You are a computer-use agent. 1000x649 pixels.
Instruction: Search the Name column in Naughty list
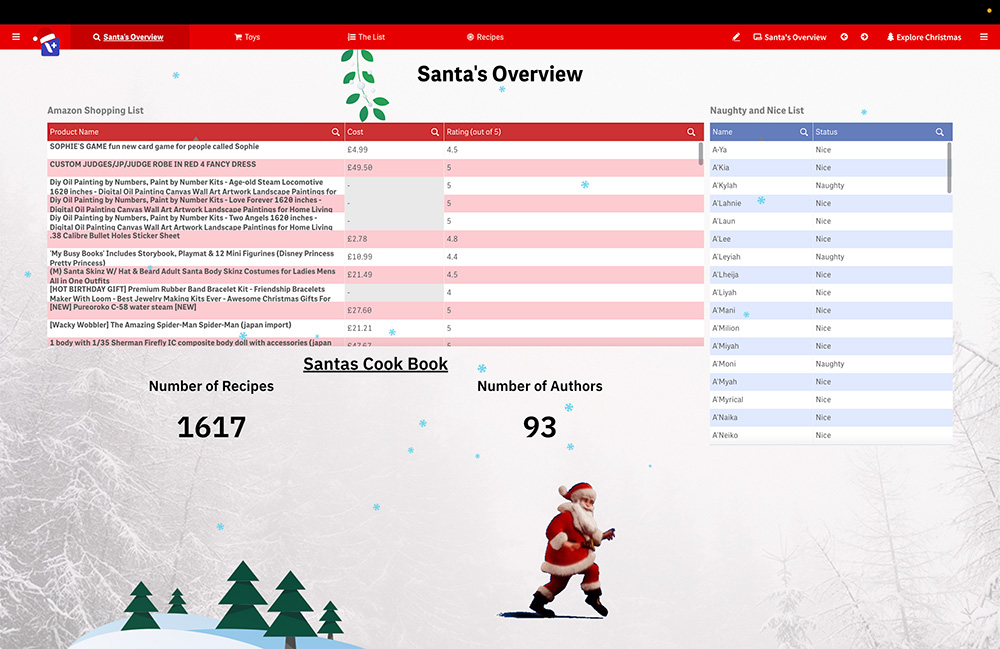(x=804, y=132)
